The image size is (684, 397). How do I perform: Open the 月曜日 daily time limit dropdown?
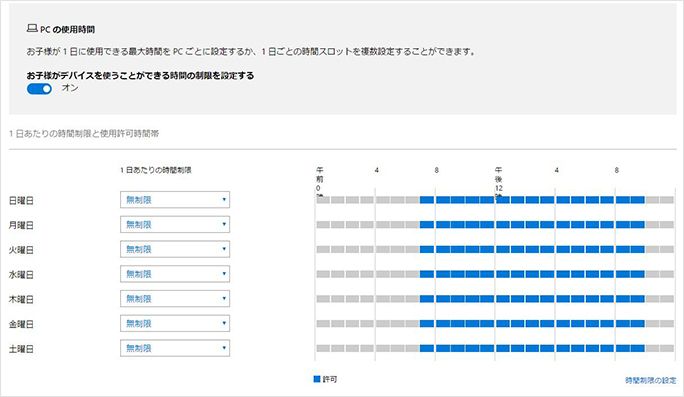tap(175, 225)
